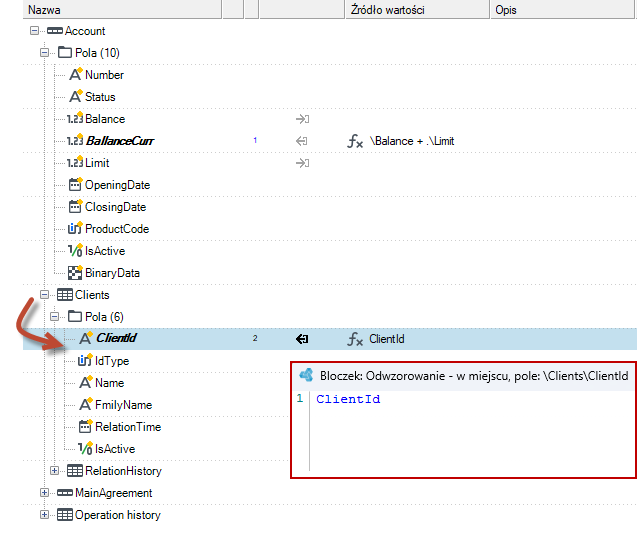The height and width of the screenshot is (558, 637).
Task: Click the order number 1 in BallanceCurr row
Action: [x=255, y=140]
